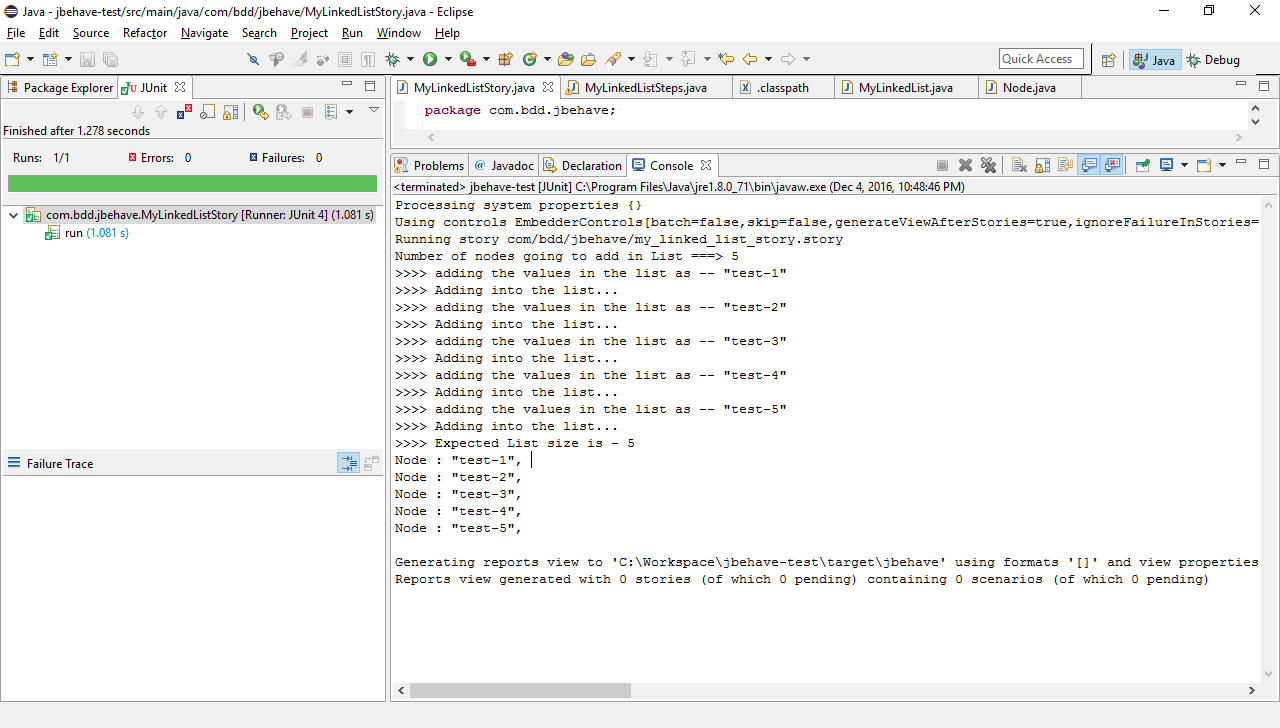This screenshot has width=1280, height=728.
Task: Remove all terminated launches in Console
Action: click(x=988, y=166)
